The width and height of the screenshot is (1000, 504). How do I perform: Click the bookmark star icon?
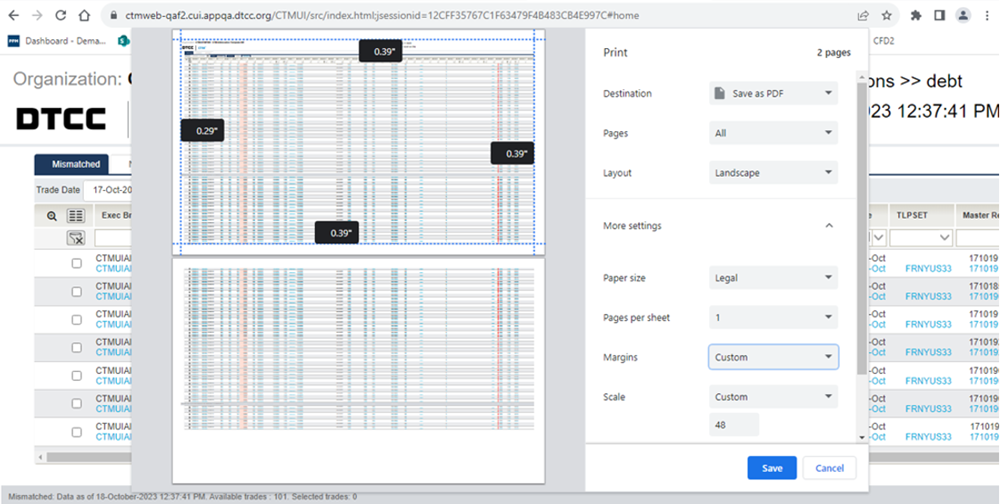click(886, 16)
